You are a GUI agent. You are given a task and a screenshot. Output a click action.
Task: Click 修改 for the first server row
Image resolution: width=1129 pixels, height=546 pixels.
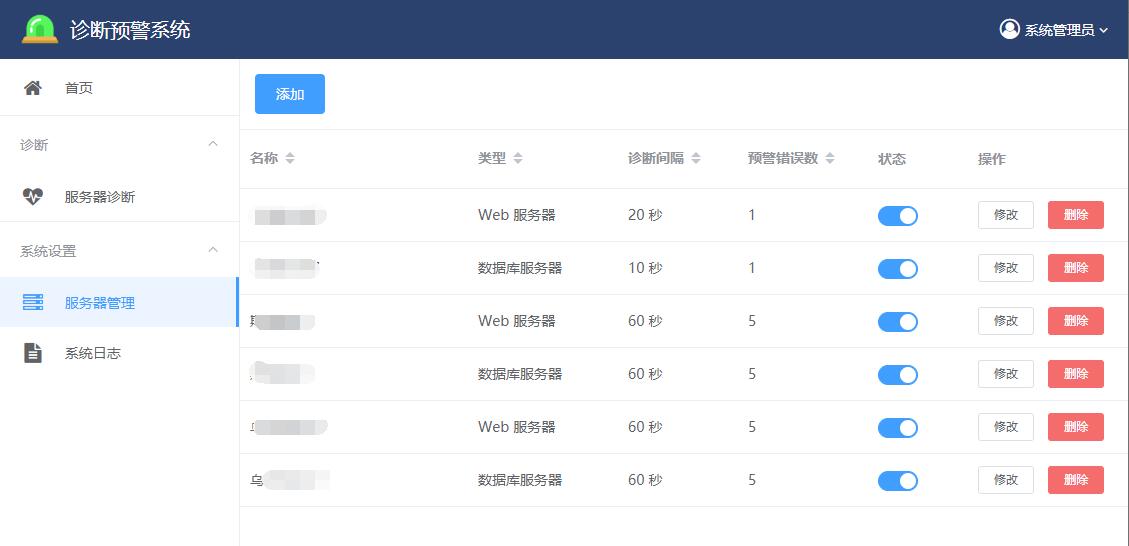1005,215
